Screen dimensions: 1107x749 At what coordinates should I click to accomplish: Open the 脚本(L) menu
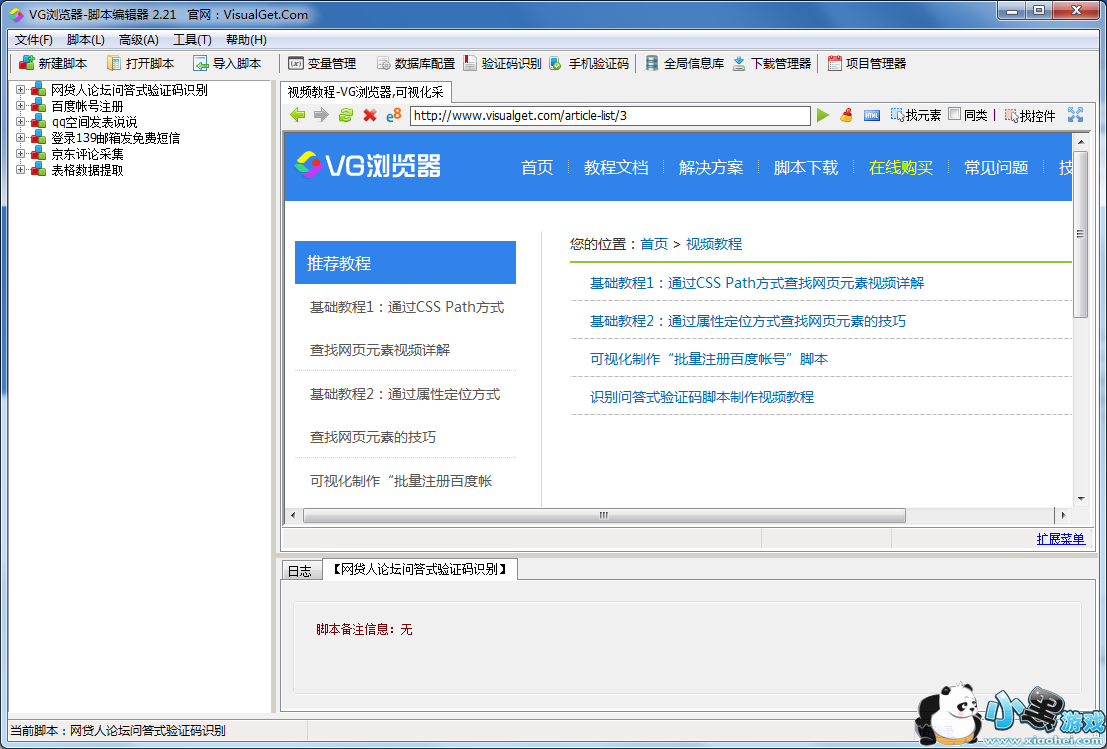85,40
